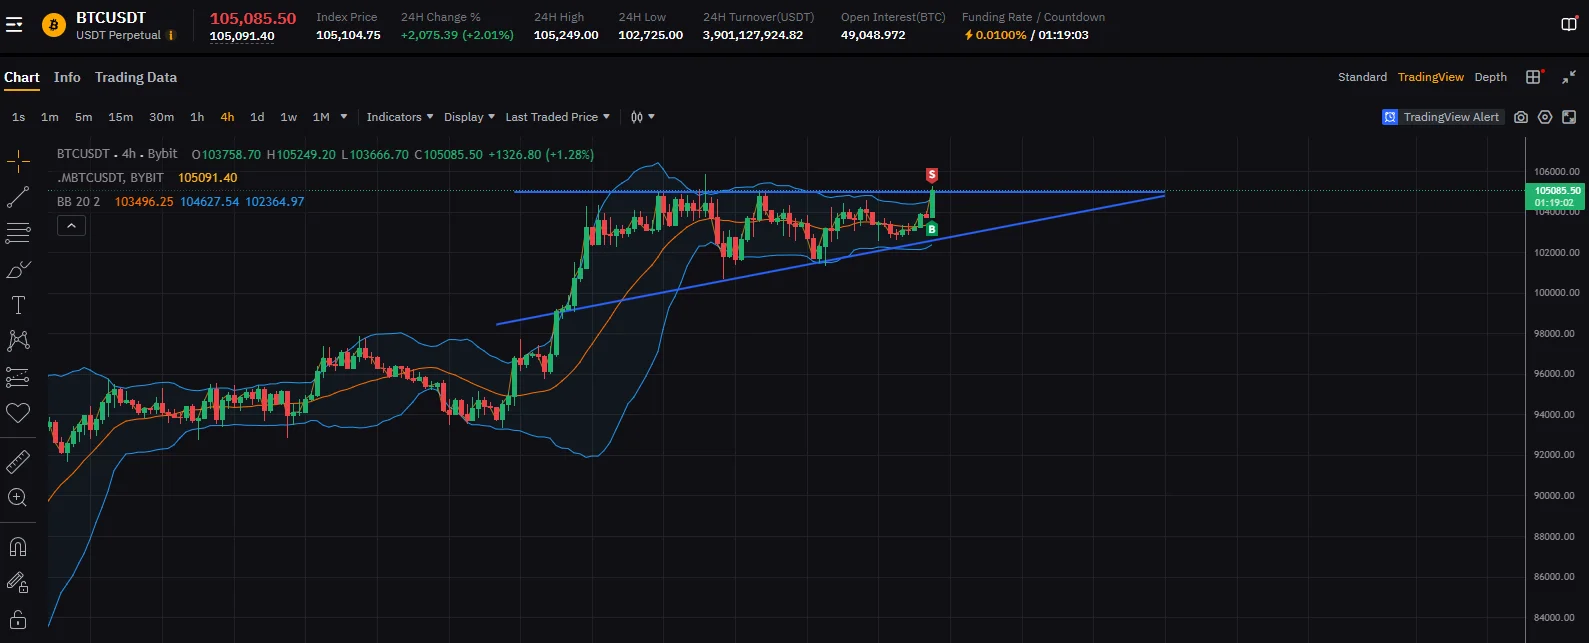The width and height of the screenshot is (1589, 643).
Task: Expand the Display dropdown
Action: pyautogui.click(x=469, y=117)
